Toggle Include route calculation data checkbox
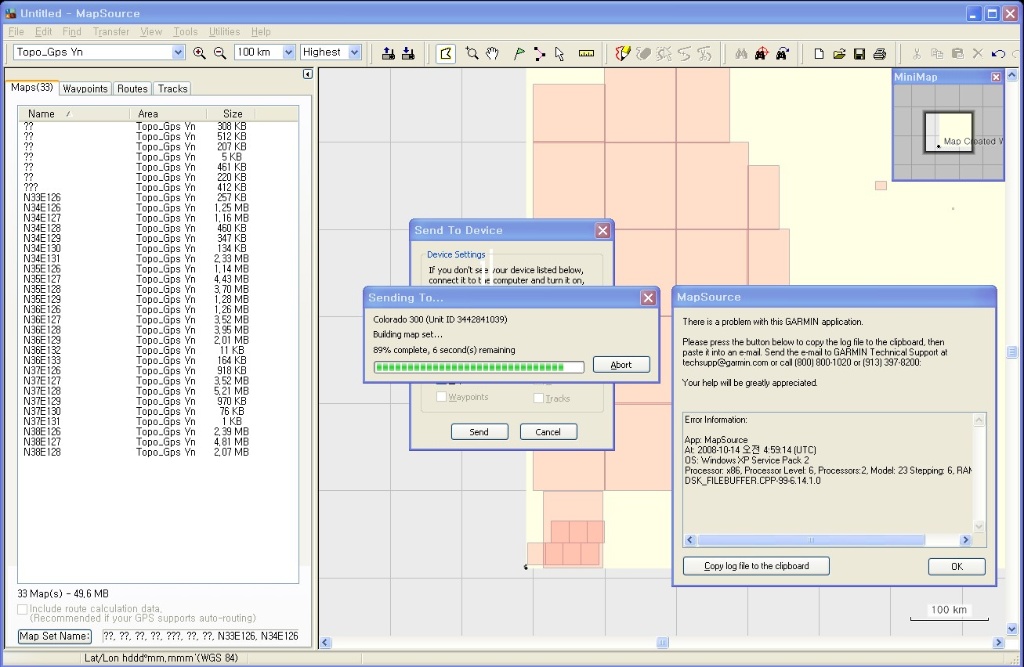This screenshot has height=667, width=1024. coord(22,610)
